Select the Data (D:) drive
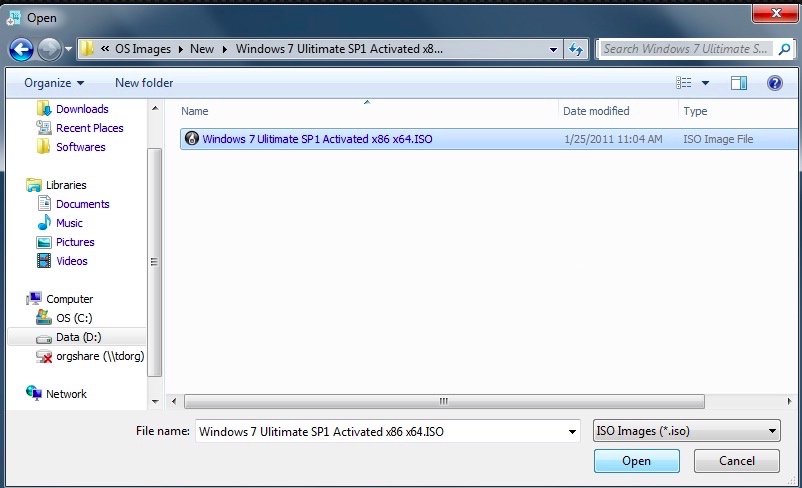The width and height of the screenshot is (802, 488). (x=78, y=337)
